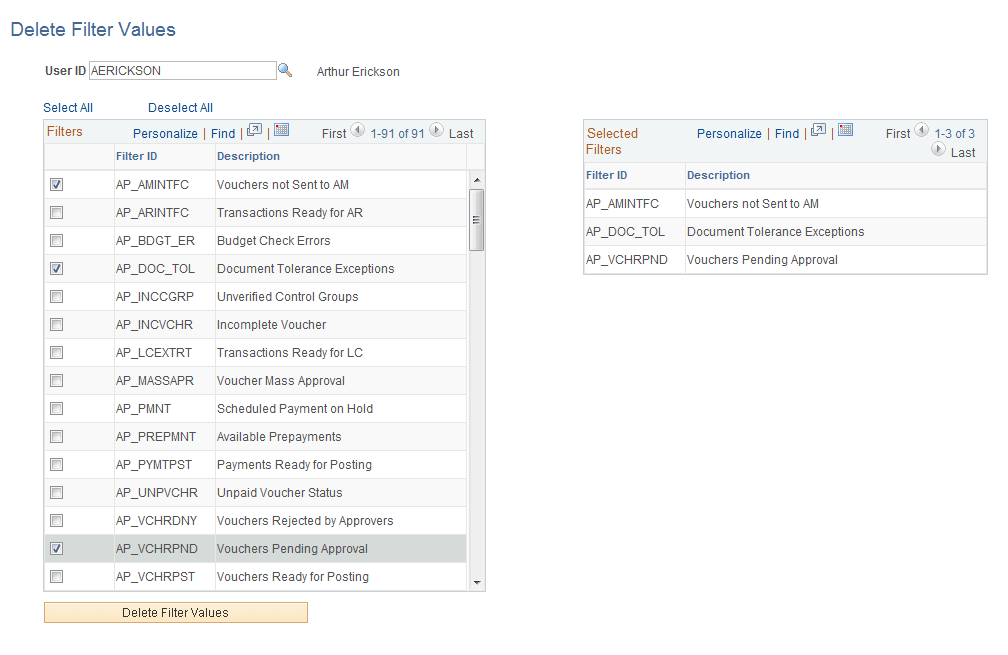Show next rows with the Filters grid arrow
1008x655 pixels.
[436, 131]
